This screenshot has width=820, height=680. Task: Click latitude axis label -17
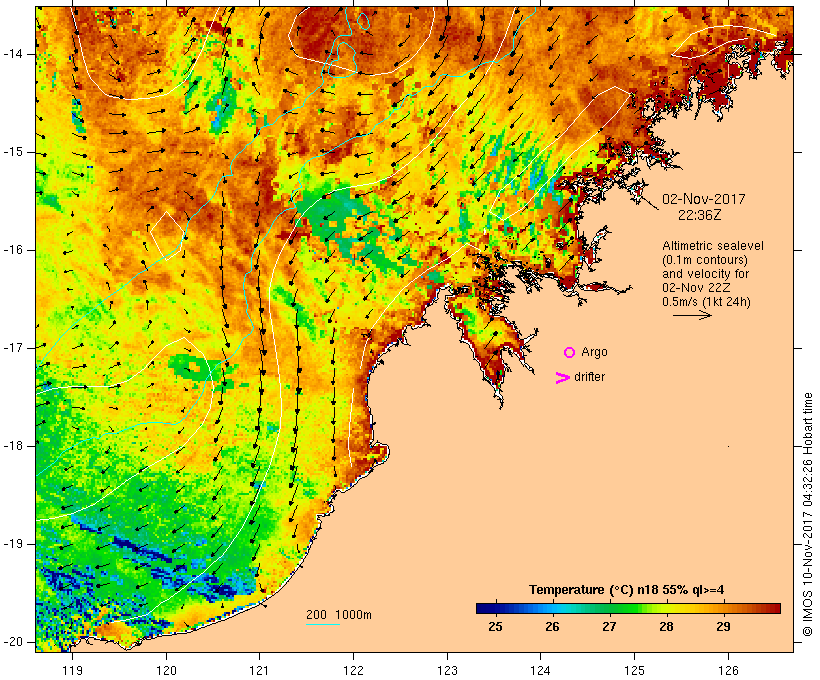(13, 348)
